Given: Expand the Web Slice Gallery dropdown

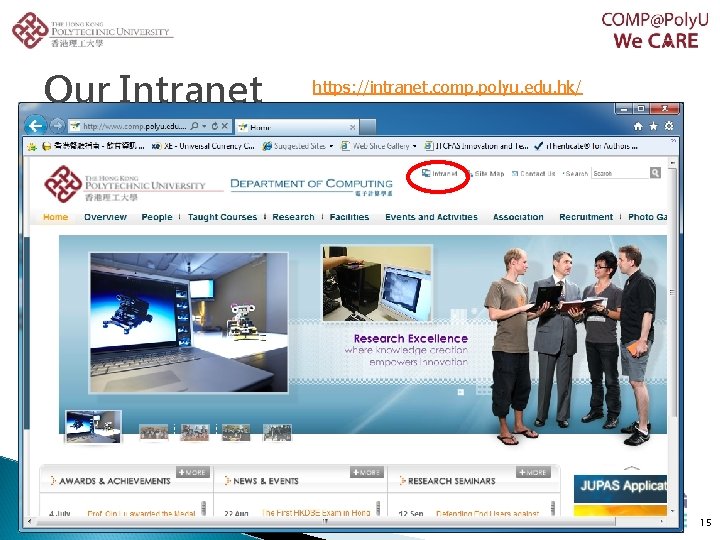Looking at the screenshot, I should [x=414, y=146].
